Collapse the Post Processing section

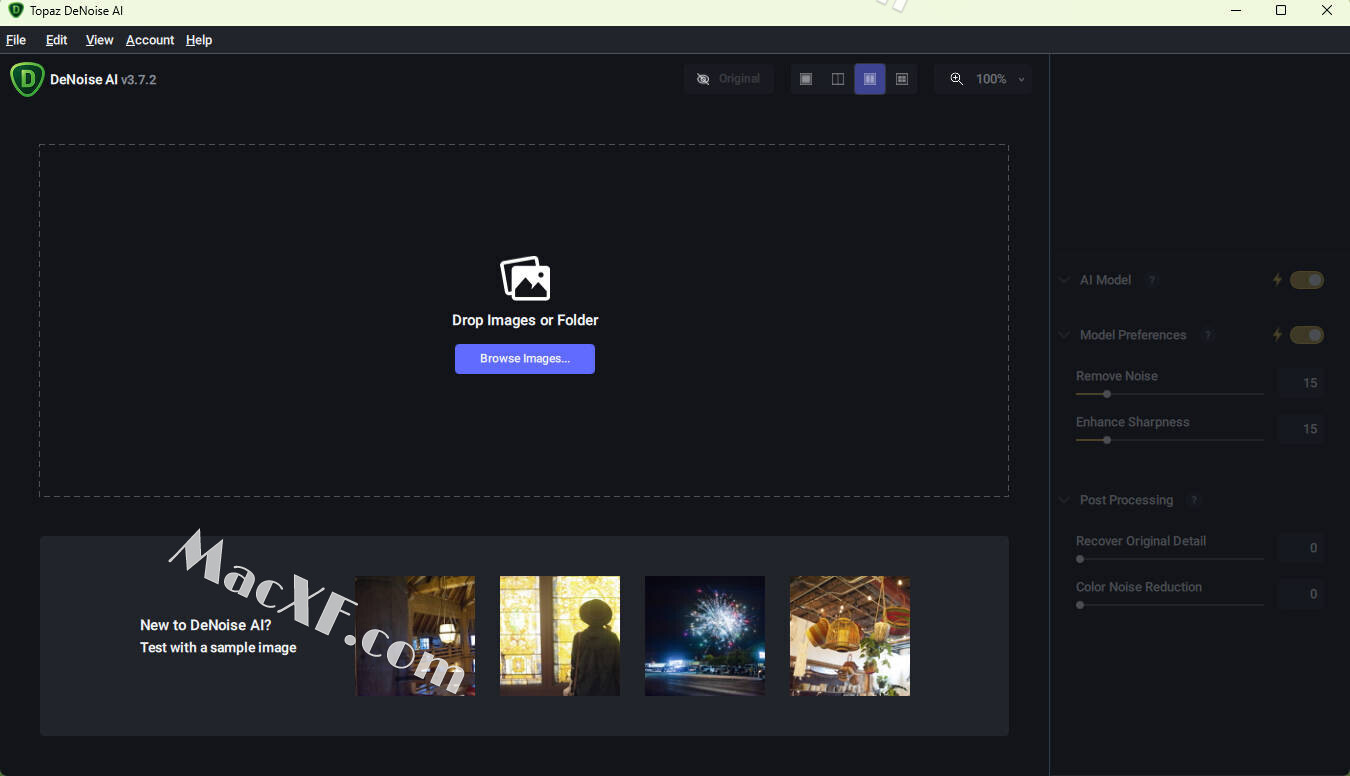coord(1064,500)
